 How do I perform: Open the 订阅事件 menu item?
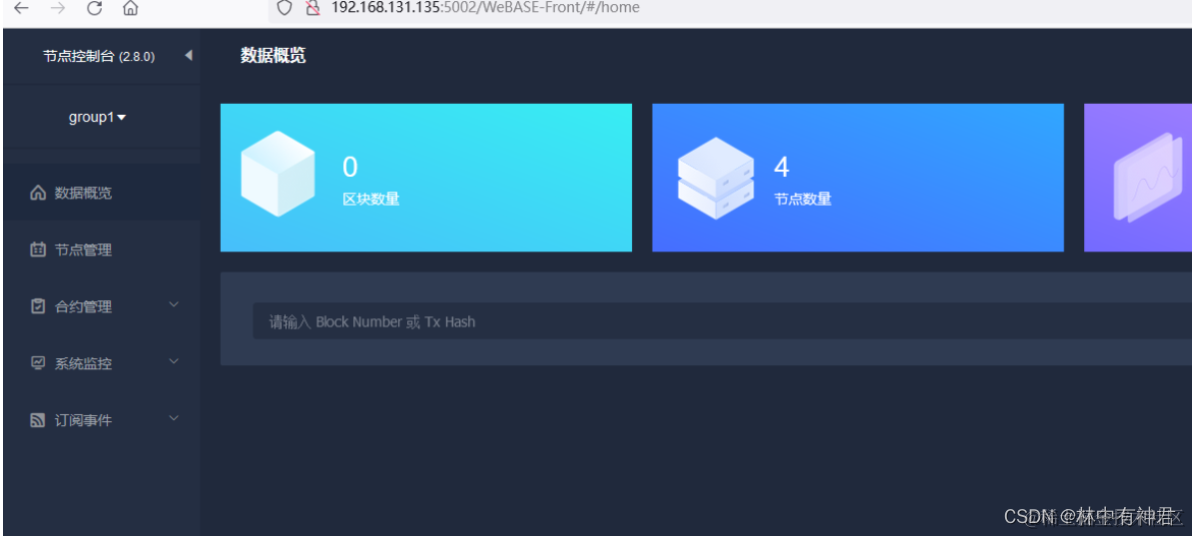point(101,420)
